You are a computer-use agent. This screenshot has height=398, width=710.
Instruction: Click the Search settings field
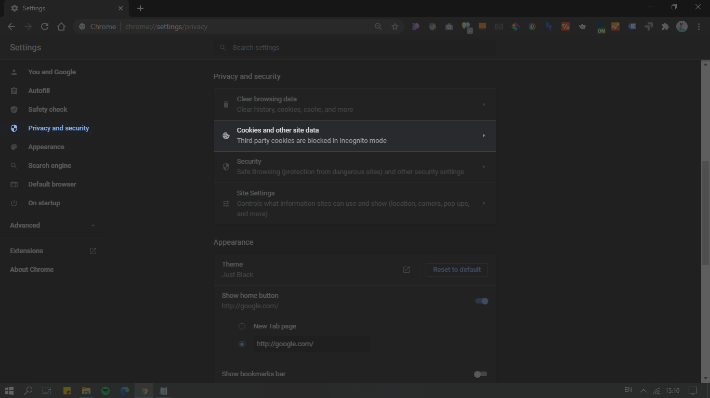355,48
